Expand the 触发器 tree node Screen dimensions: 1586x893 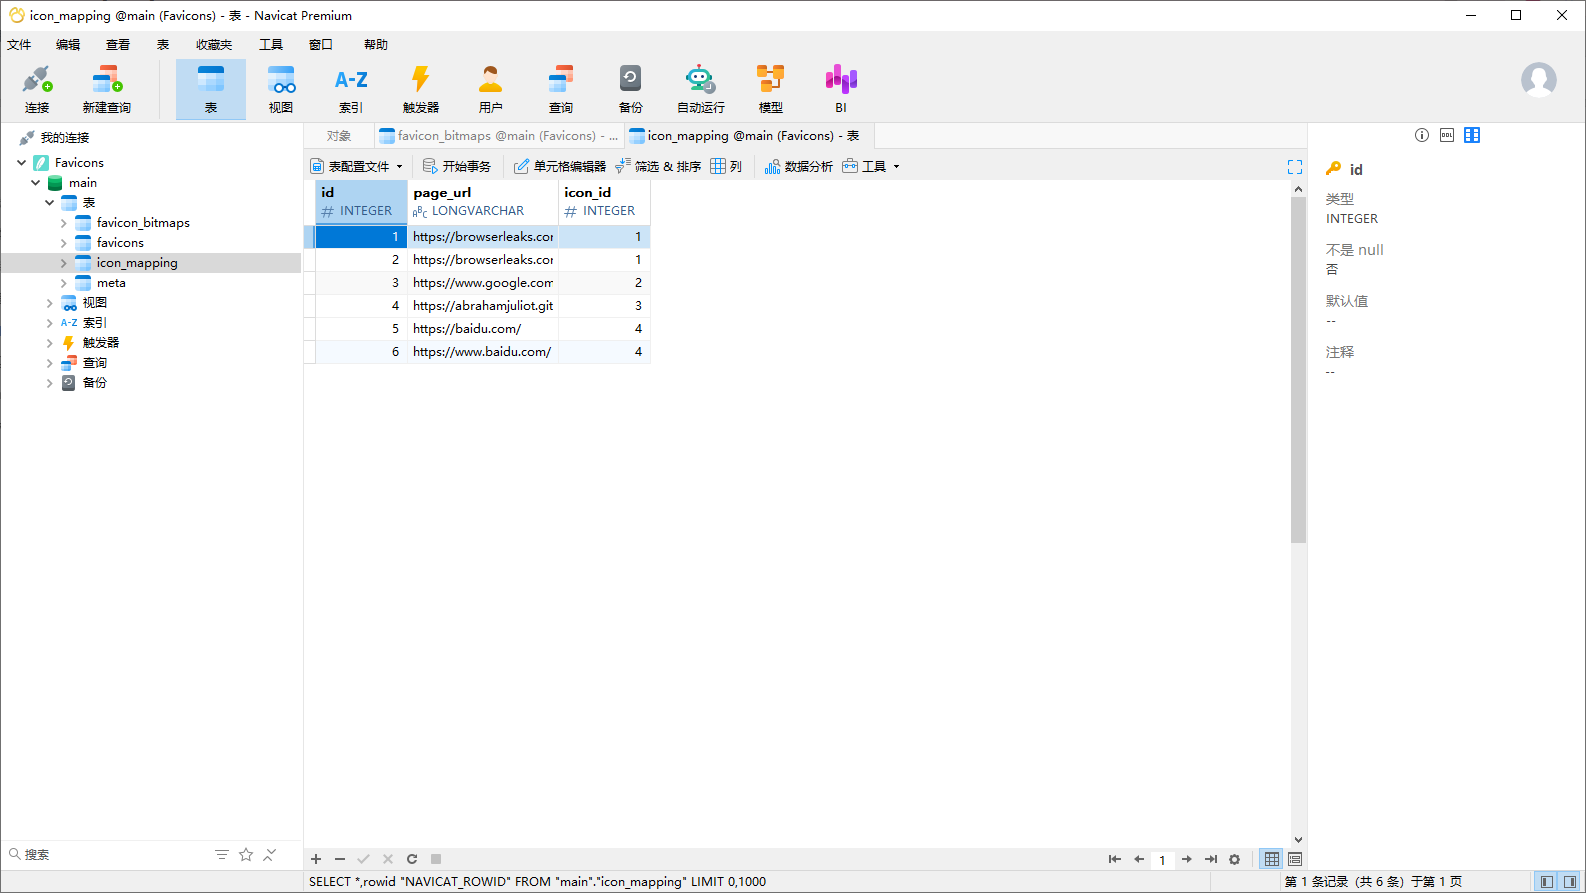tap(49, 342)
